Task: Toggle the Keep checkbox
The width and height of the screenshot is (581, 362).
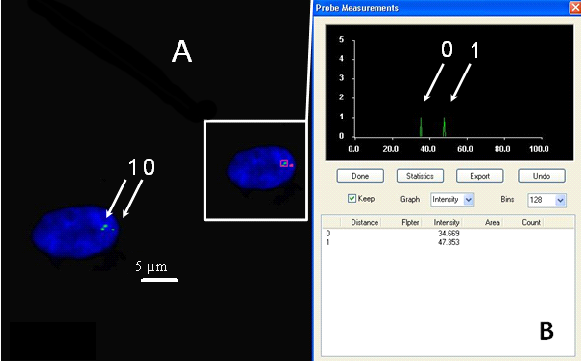Action: [352, 199]
